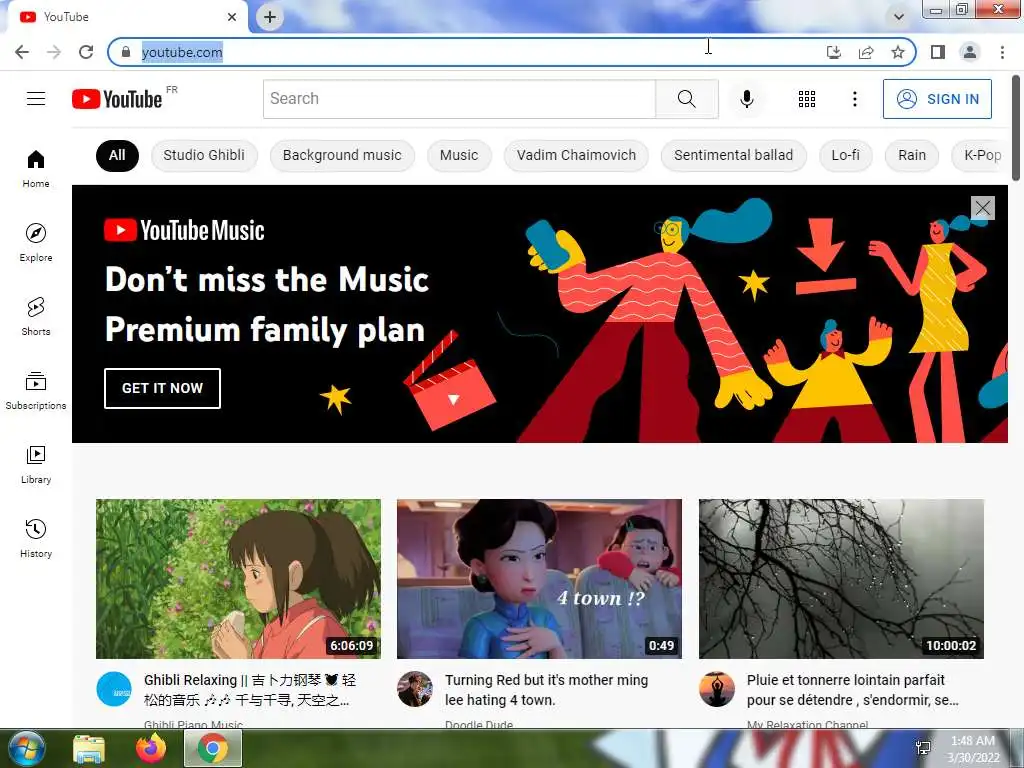This screenshot has height=768, width=1024.
Task: Click the install app icon in the address bar
Action: click(834, 52)
